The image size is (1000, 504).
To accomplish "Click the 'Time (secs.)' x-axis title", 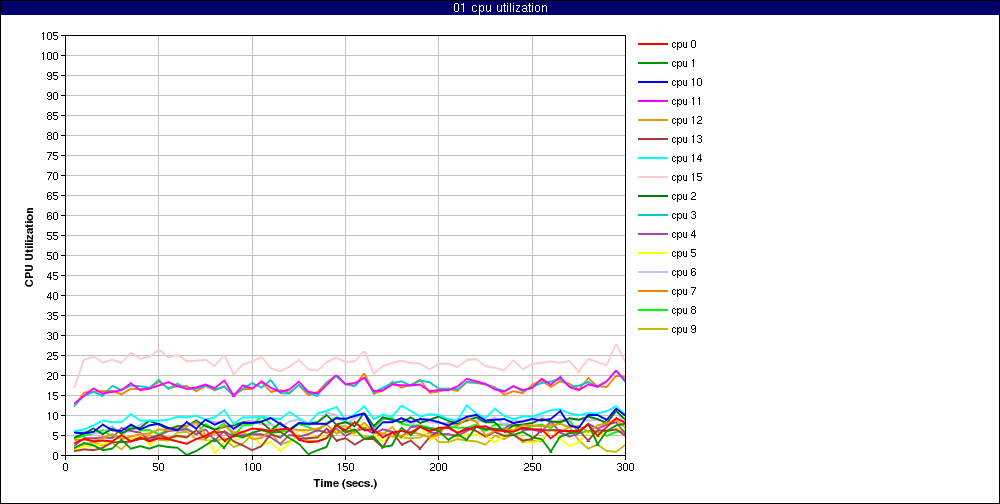I will click(x=345, y=484).
